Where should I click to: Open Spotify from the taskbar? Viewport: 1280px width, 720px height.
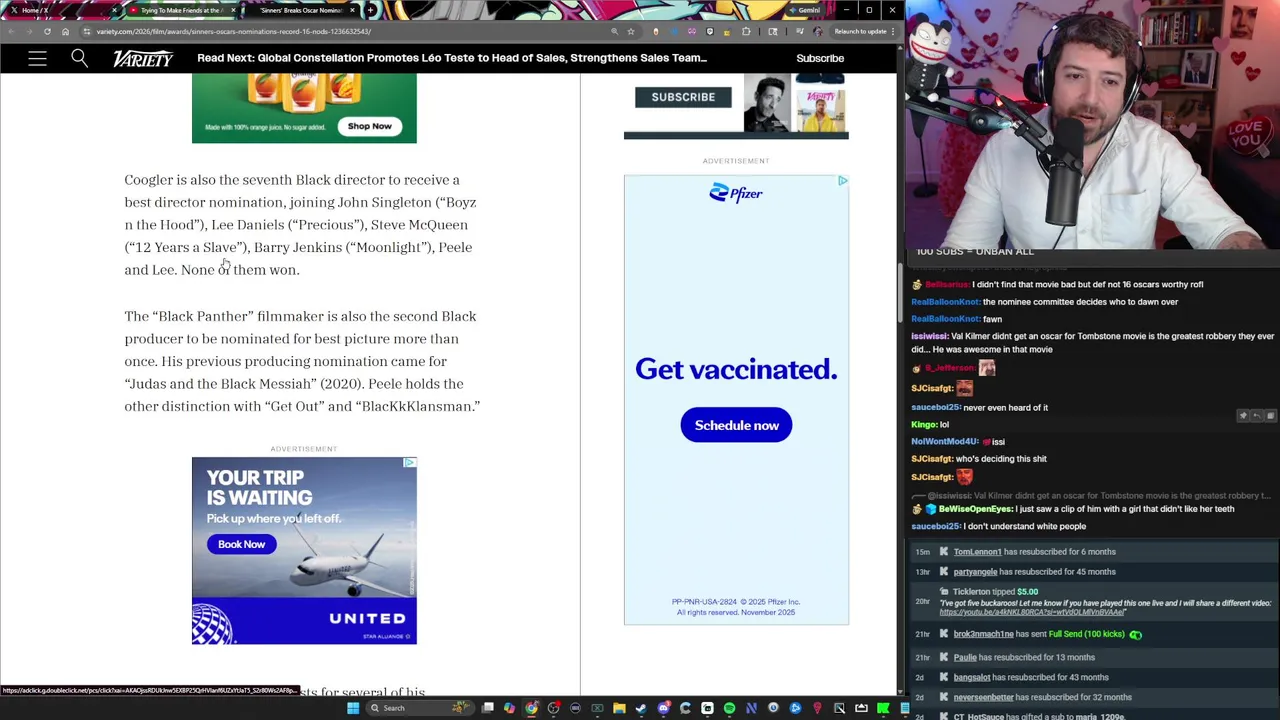click(729, 708)
